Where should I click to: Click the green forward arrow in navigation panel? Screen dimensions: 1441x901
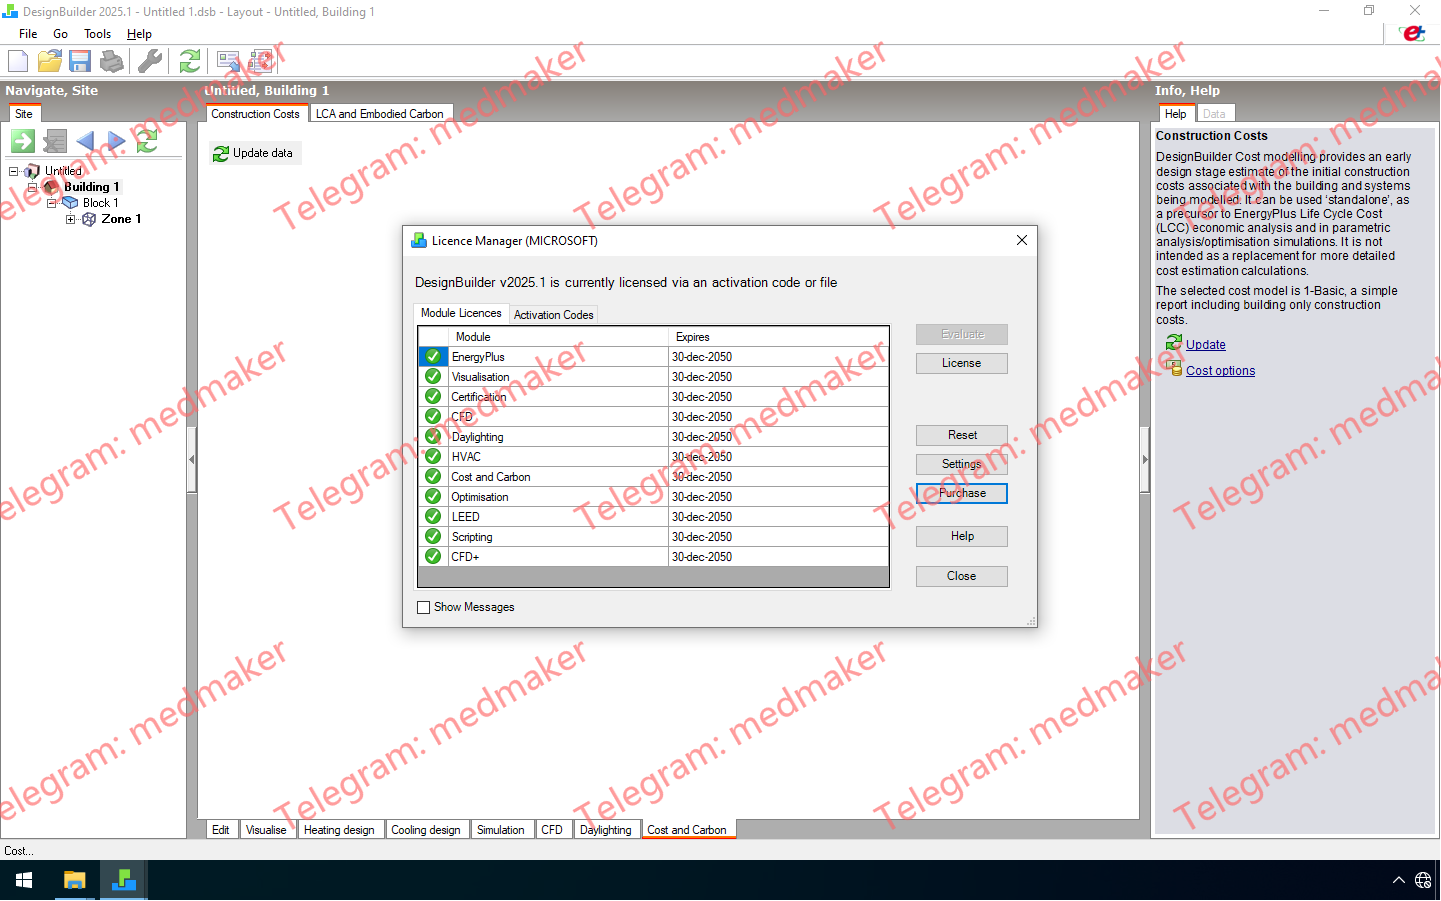tap(22, 141)
